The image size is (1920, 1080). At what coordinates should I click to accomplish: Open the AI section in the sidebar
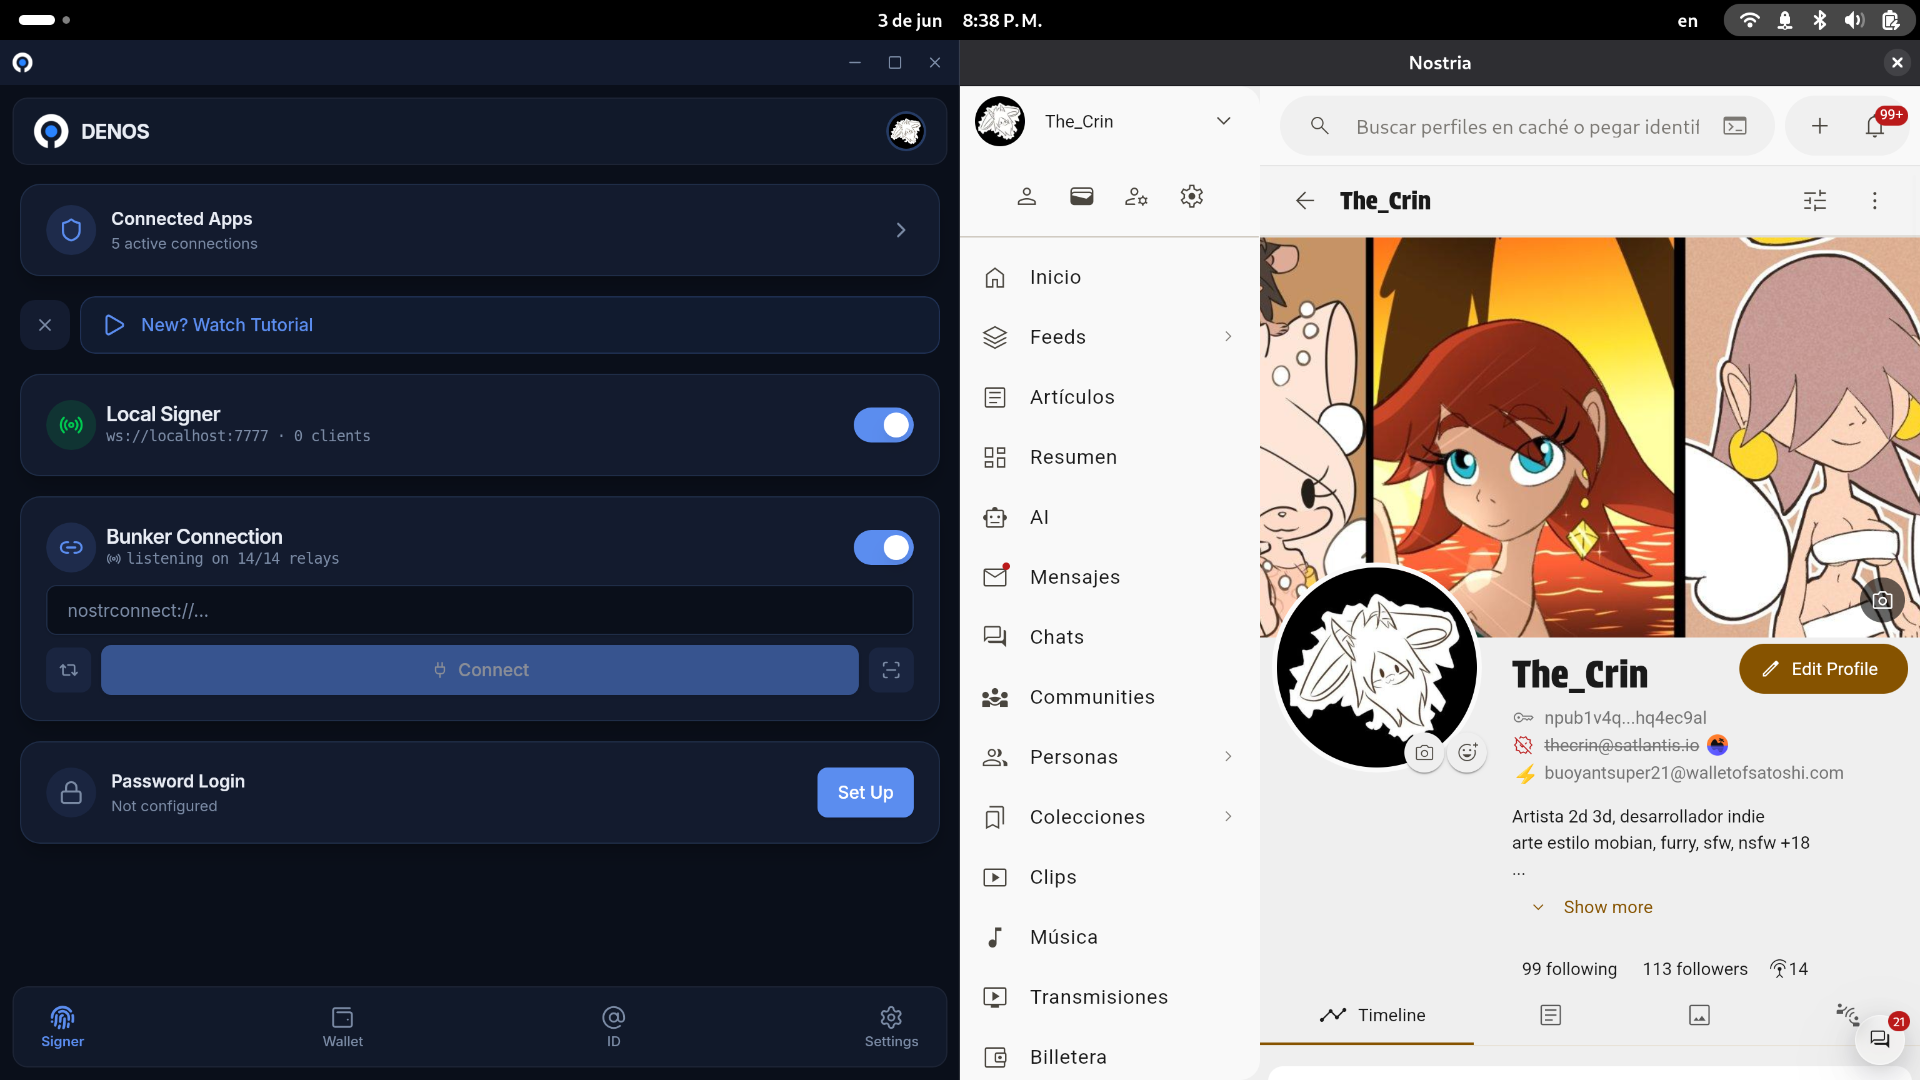1108,517
